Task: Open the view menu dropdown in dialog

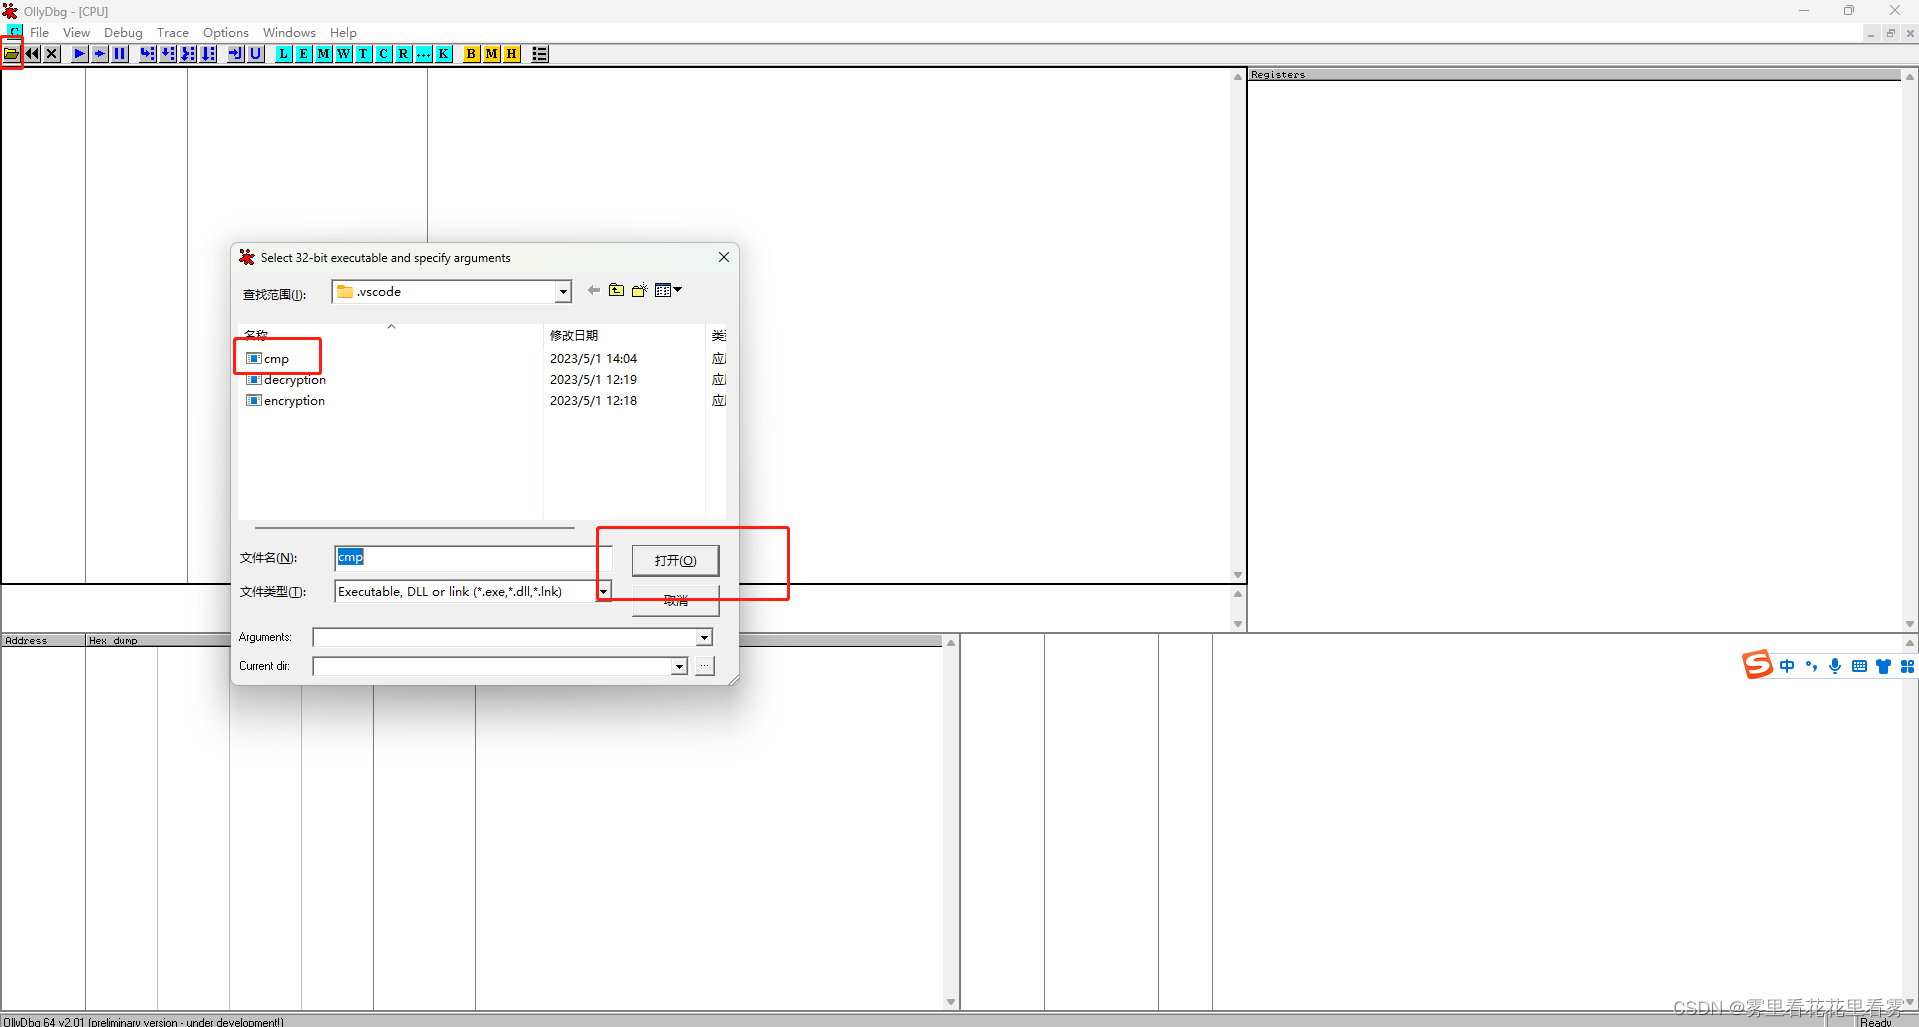Action: point(668,290)
